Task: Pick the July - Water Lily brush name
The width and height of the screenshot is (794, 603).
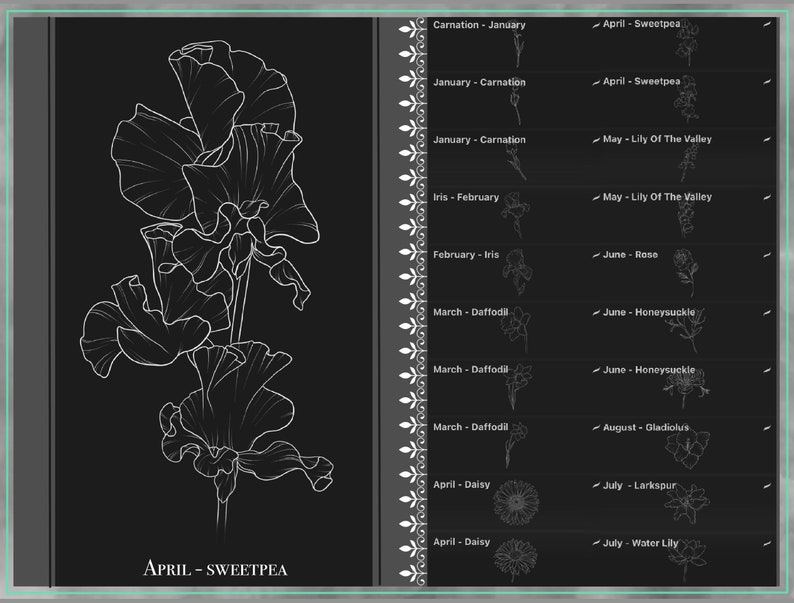Action: (x=641, y=543)
